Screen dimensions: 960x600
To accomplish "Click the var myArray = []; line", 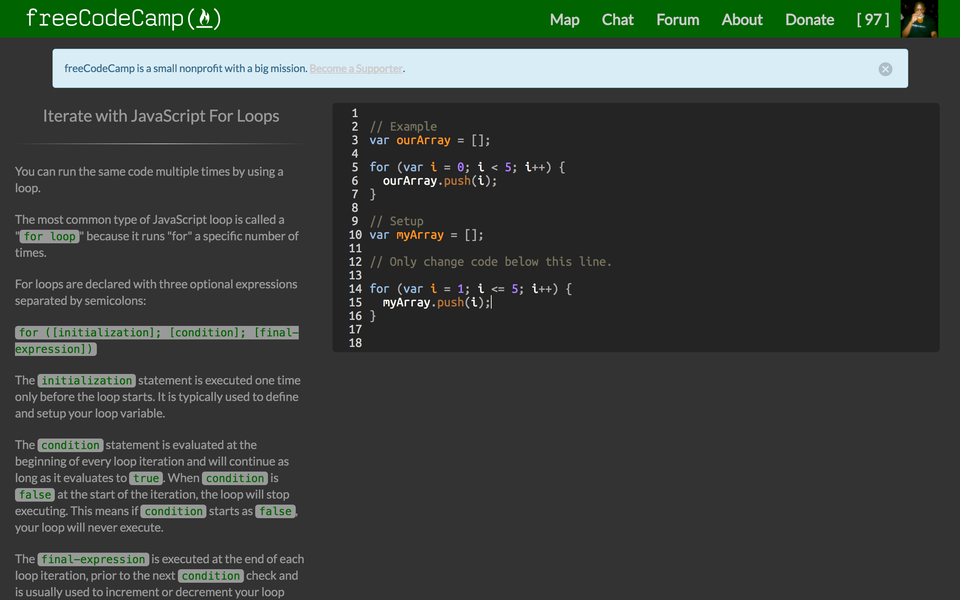I will click(x=426, y=234).
